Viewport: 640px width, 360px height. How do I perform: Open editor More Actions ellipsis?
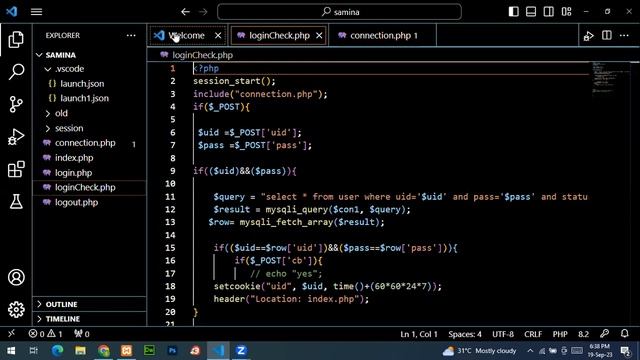pyautogui.click(x=624, y=36)
